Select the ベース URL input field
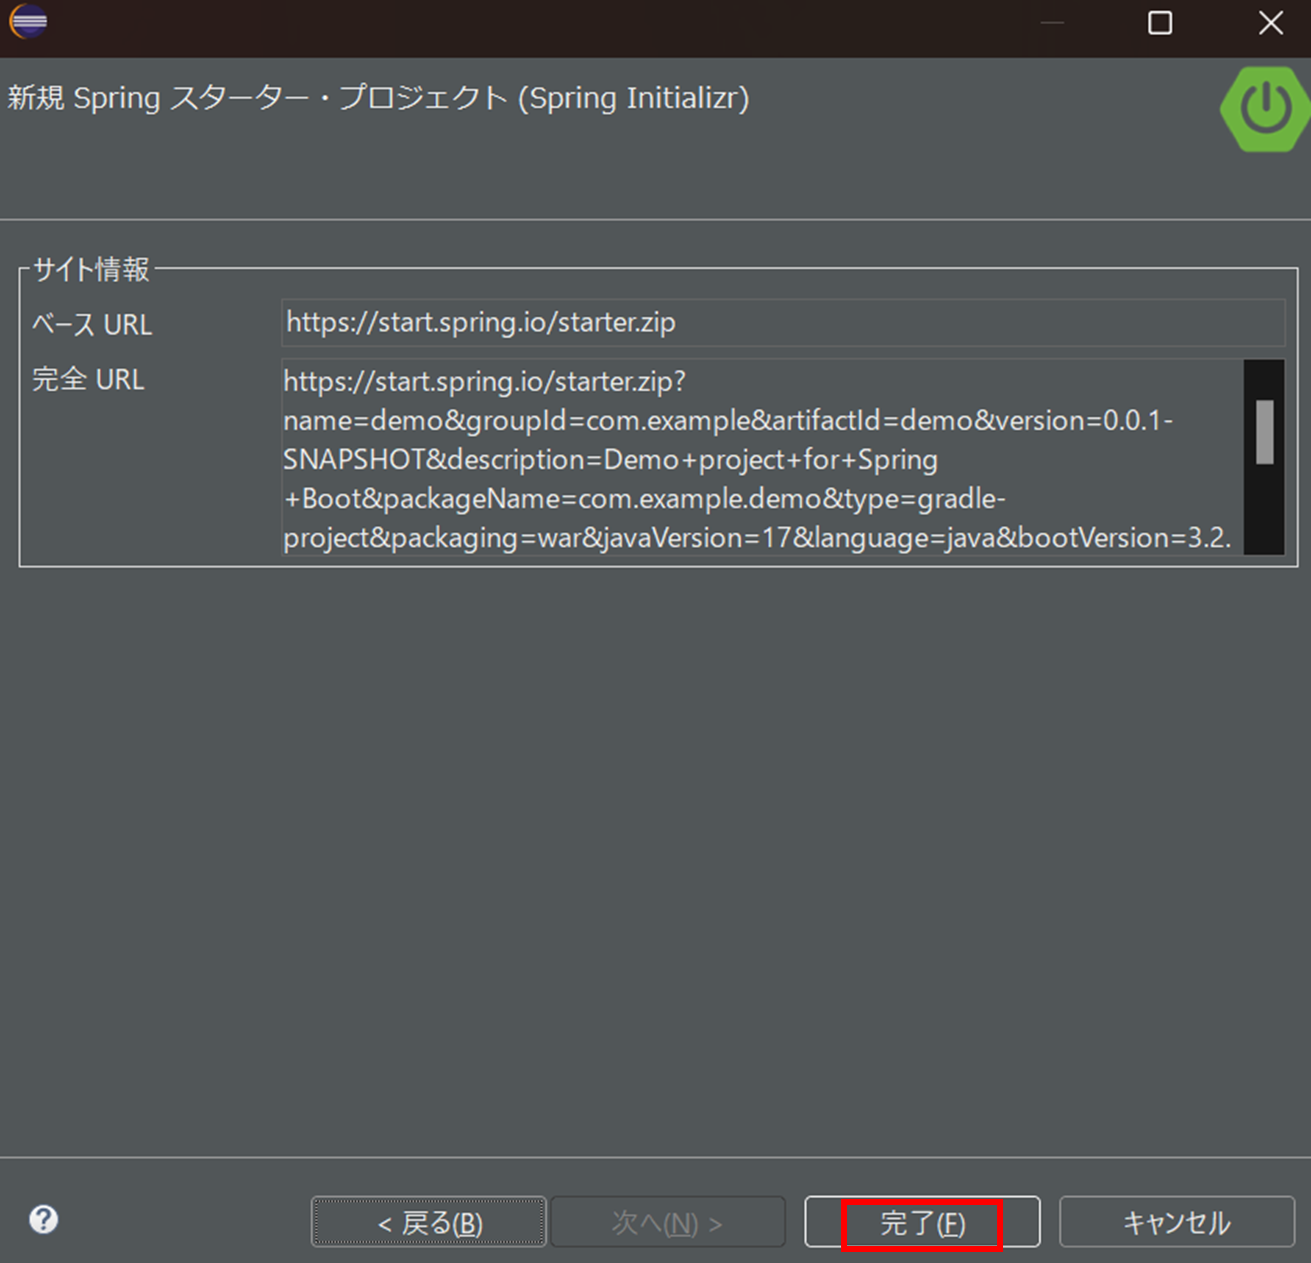The height and width of the screenshot is (1263, 1311). tap(700, 322)
